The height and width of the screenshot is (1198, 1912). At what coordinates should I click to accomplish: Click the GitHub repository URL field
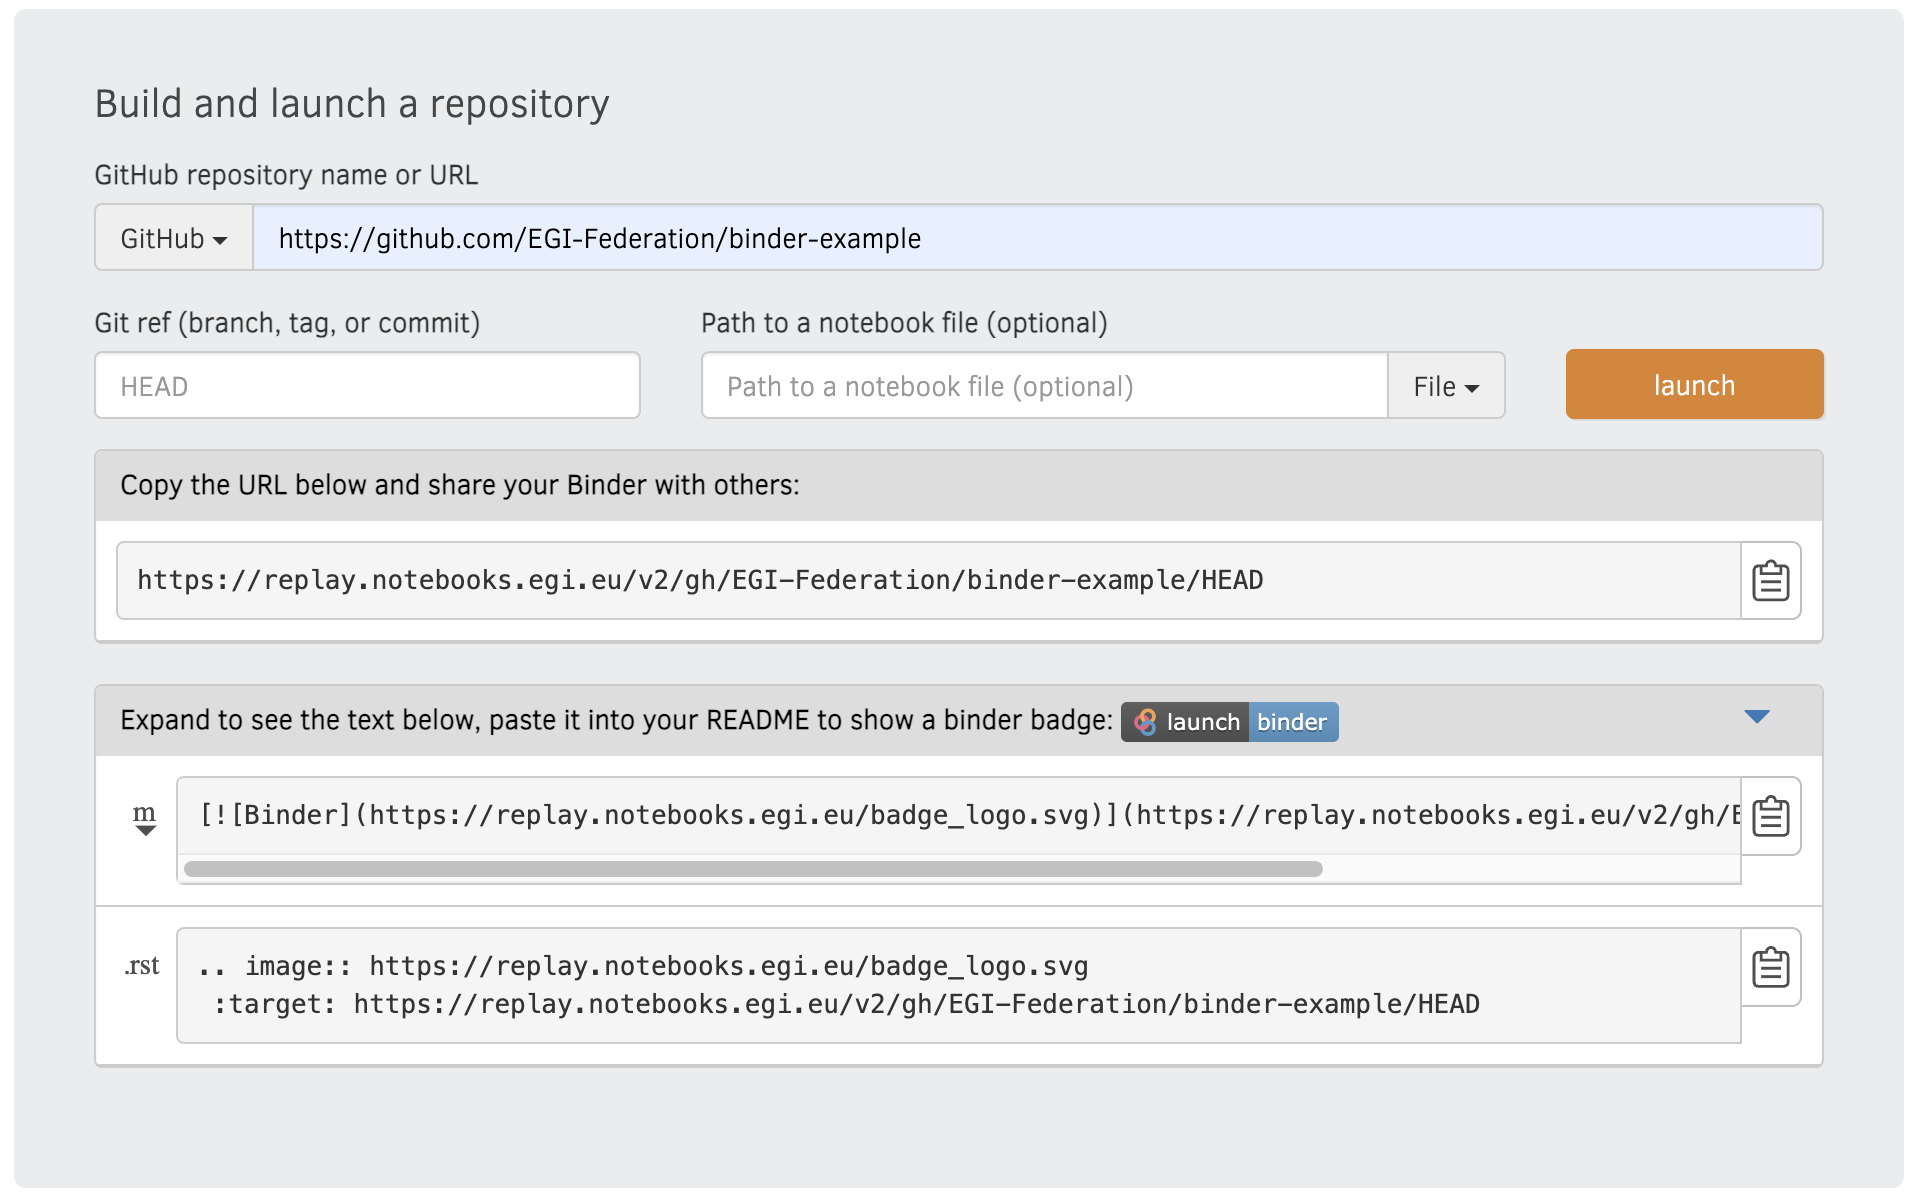(1036, 238)
